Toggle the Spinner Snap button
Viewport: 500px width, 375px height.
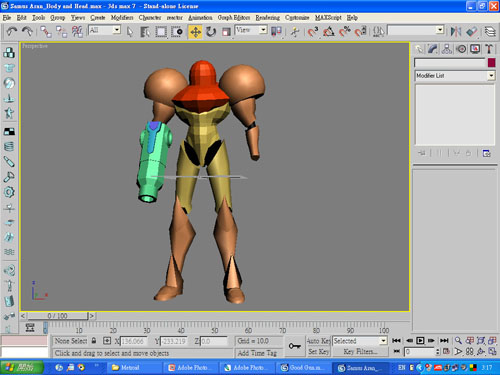pos(361,32)
